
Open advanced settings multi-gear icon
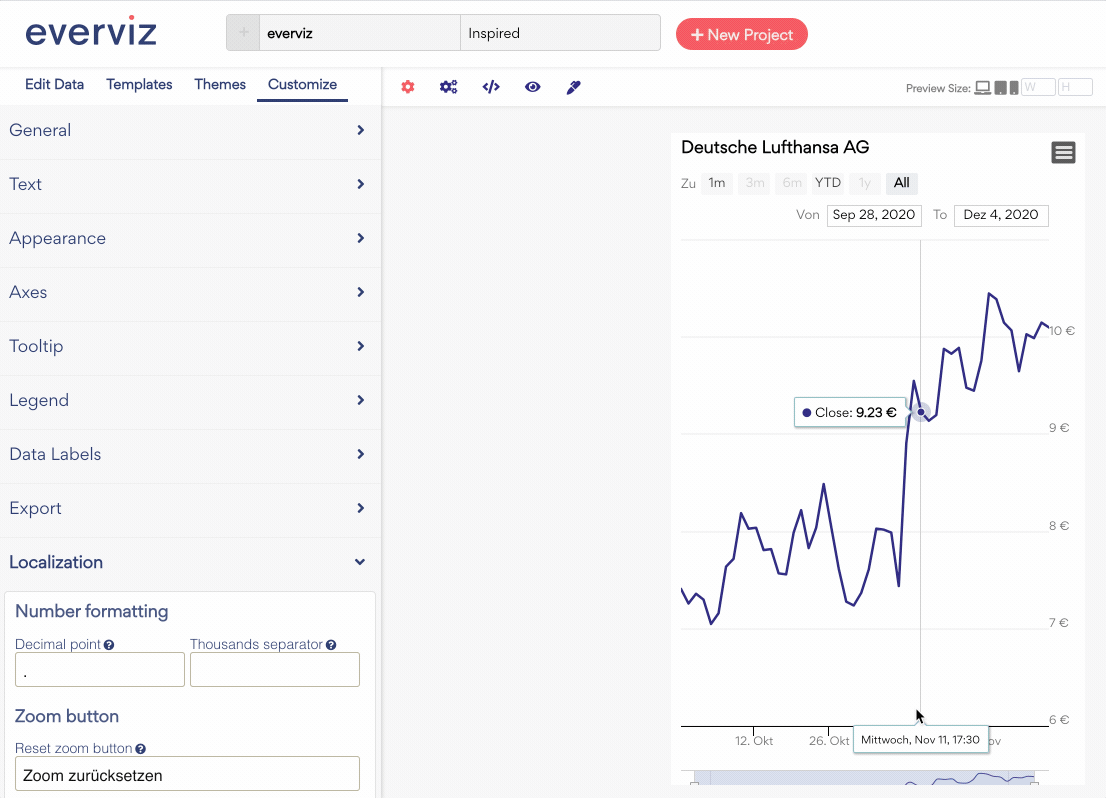coord(449,87)
